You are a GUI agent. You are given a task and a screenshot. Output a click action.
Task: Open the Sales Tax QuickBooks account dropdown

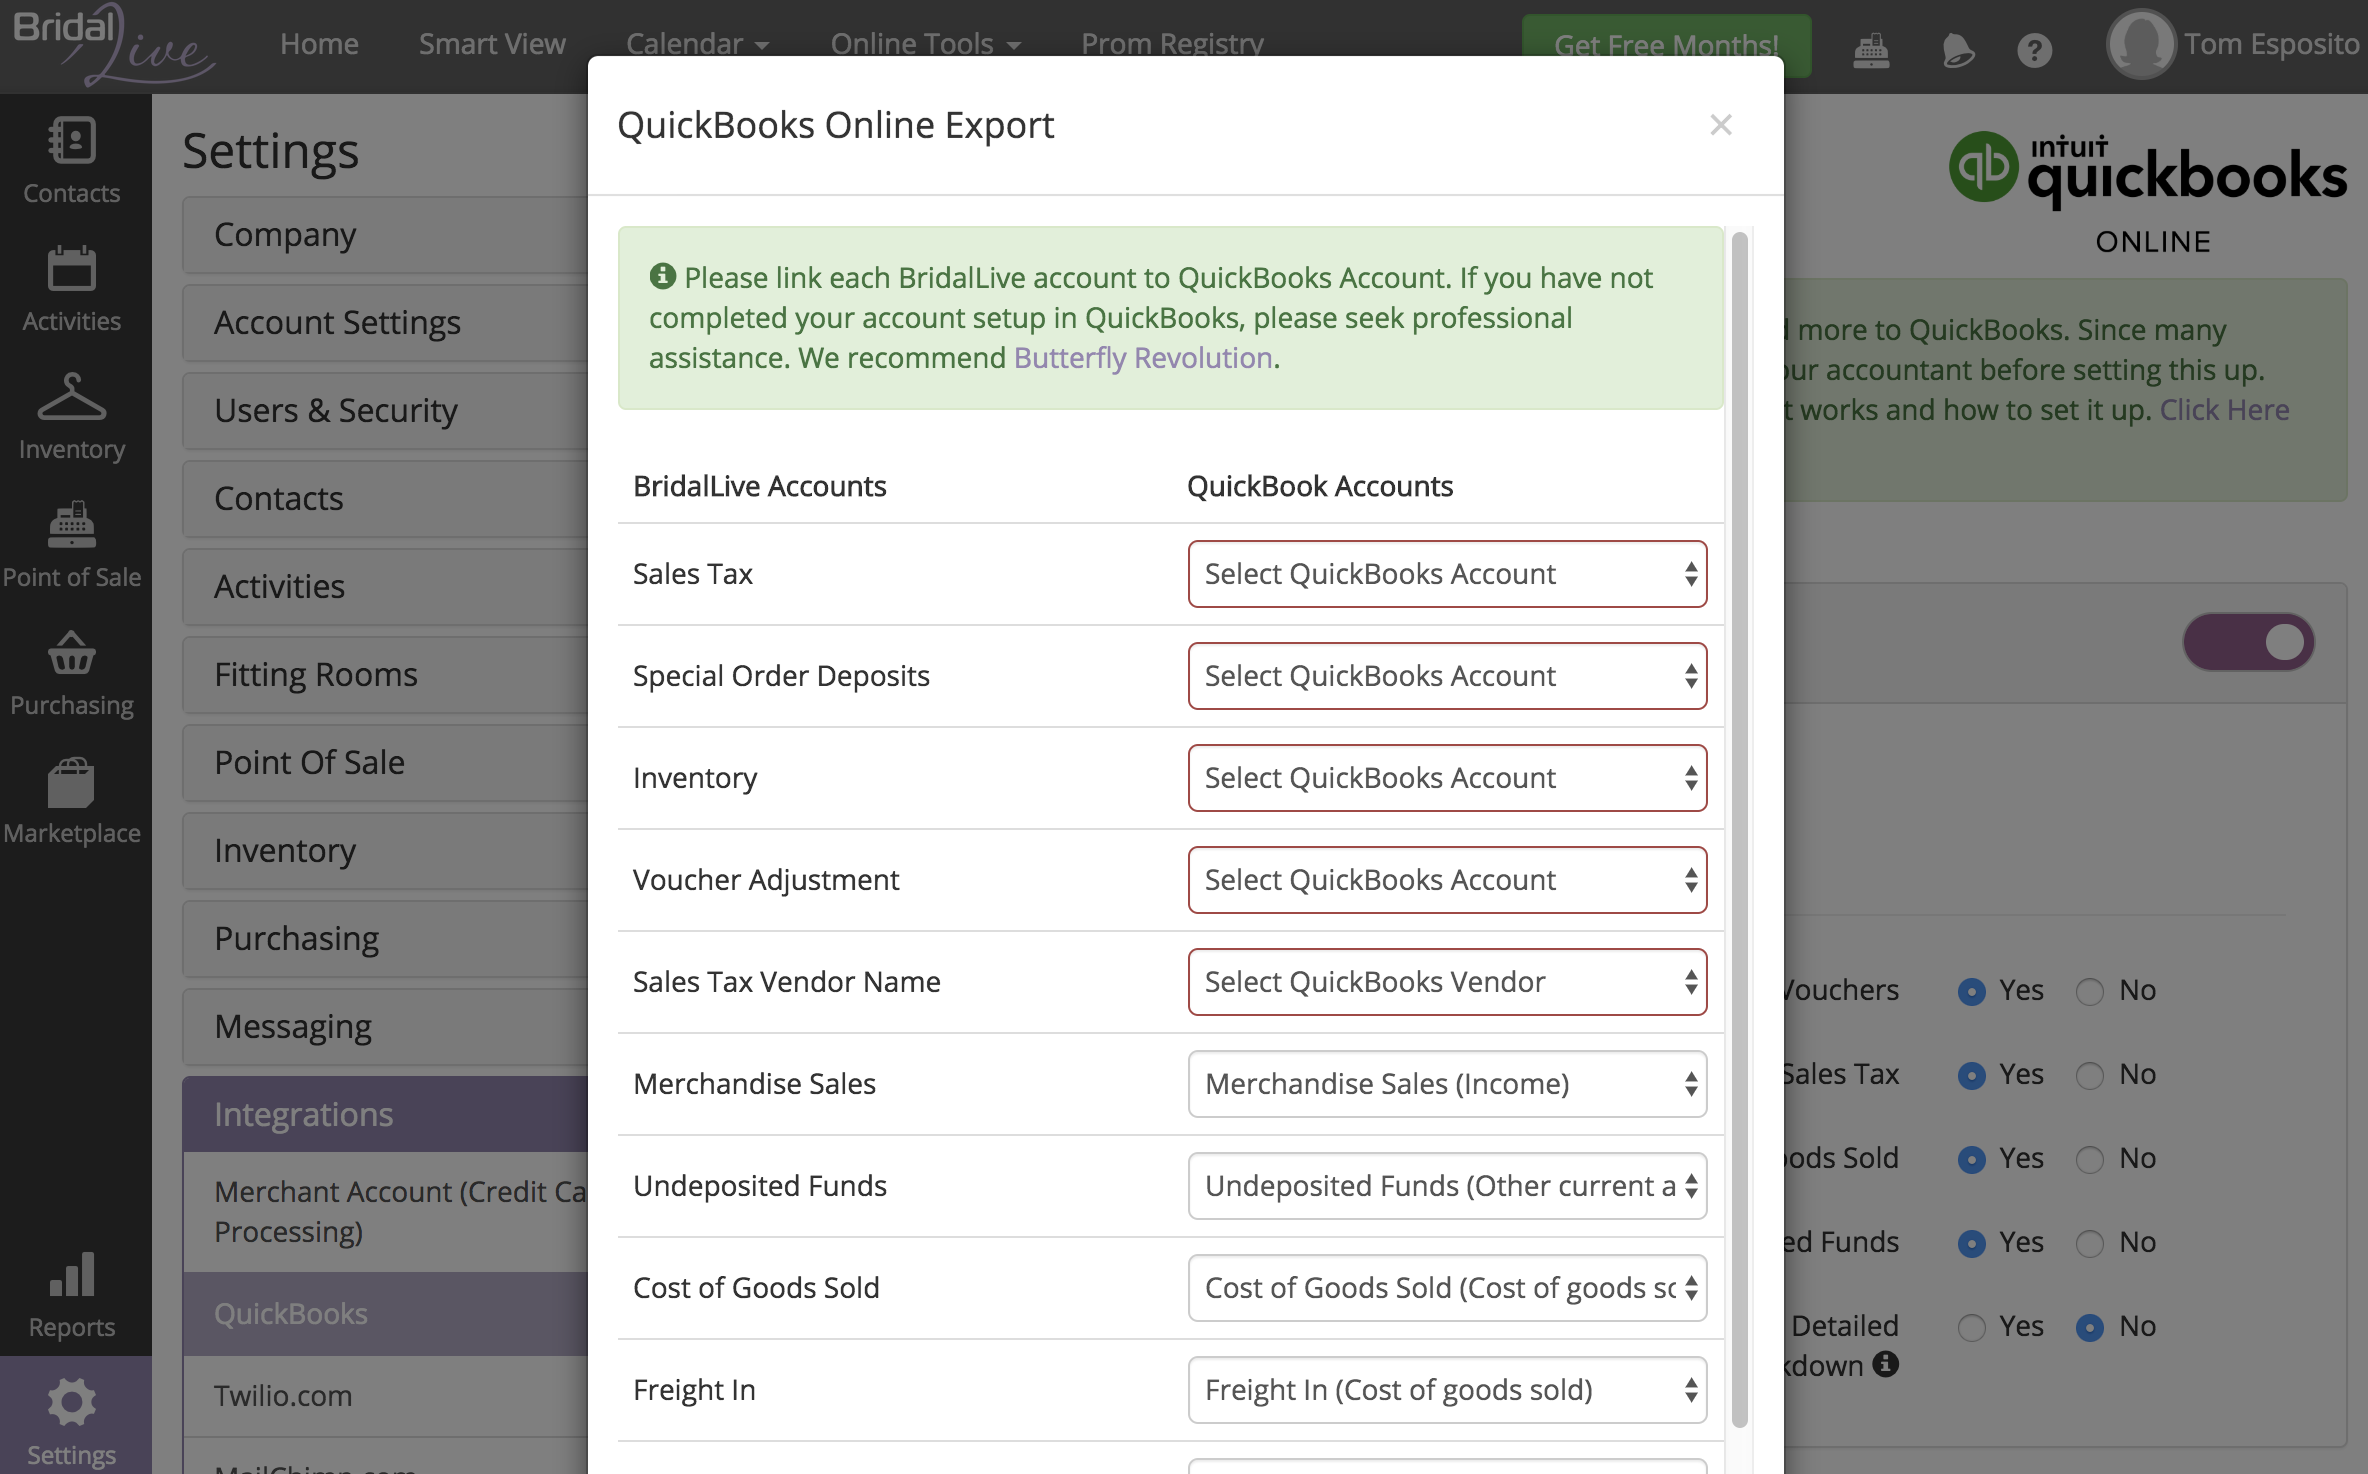point(1446,574)
